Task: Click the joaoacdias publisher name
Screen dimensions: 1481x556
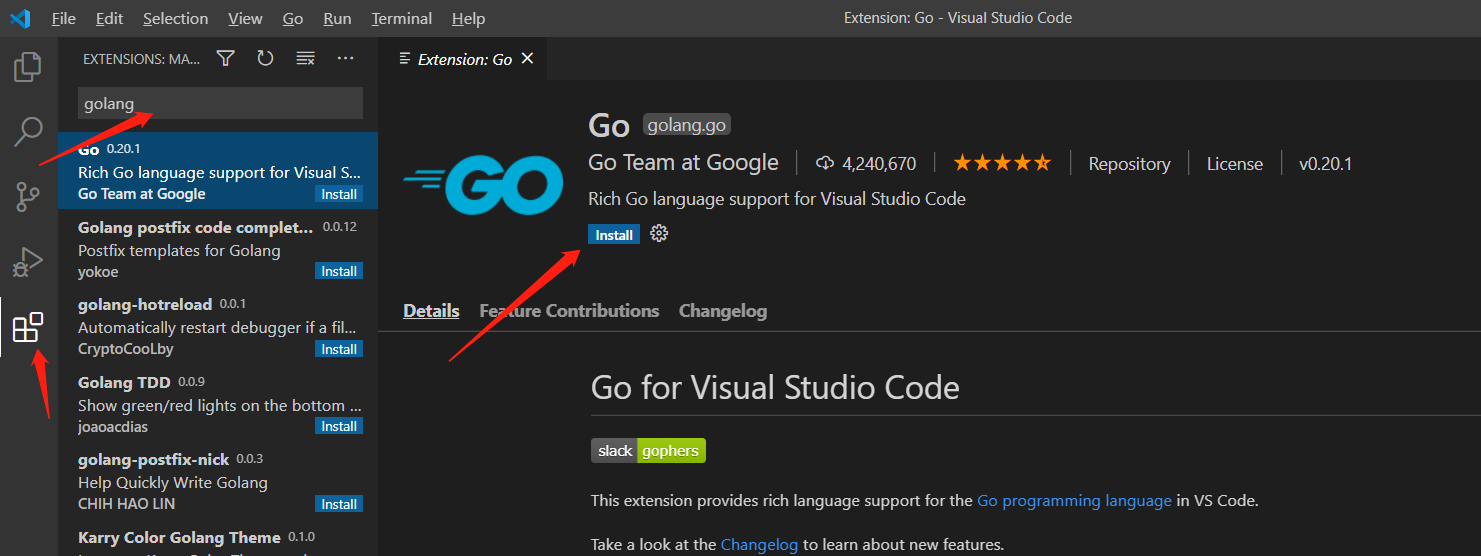Action: point(112,426)
